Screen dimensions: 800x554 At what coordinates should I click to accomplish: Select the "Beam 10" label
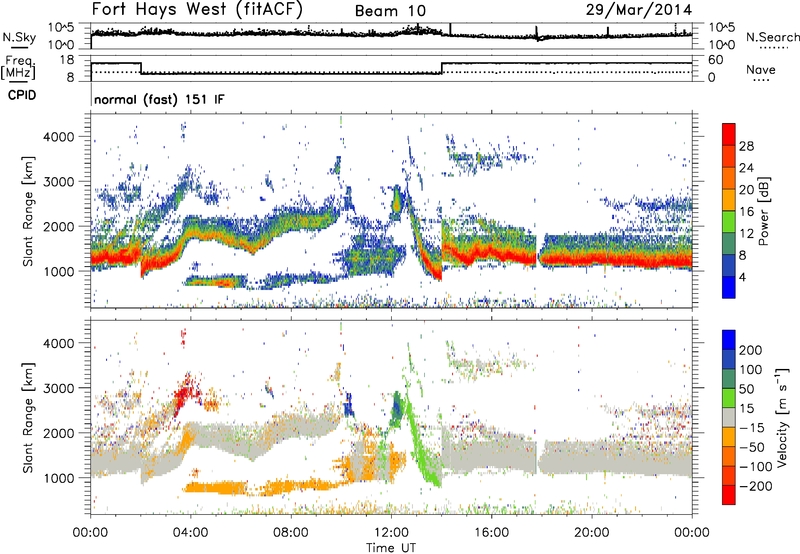(390, 11)
